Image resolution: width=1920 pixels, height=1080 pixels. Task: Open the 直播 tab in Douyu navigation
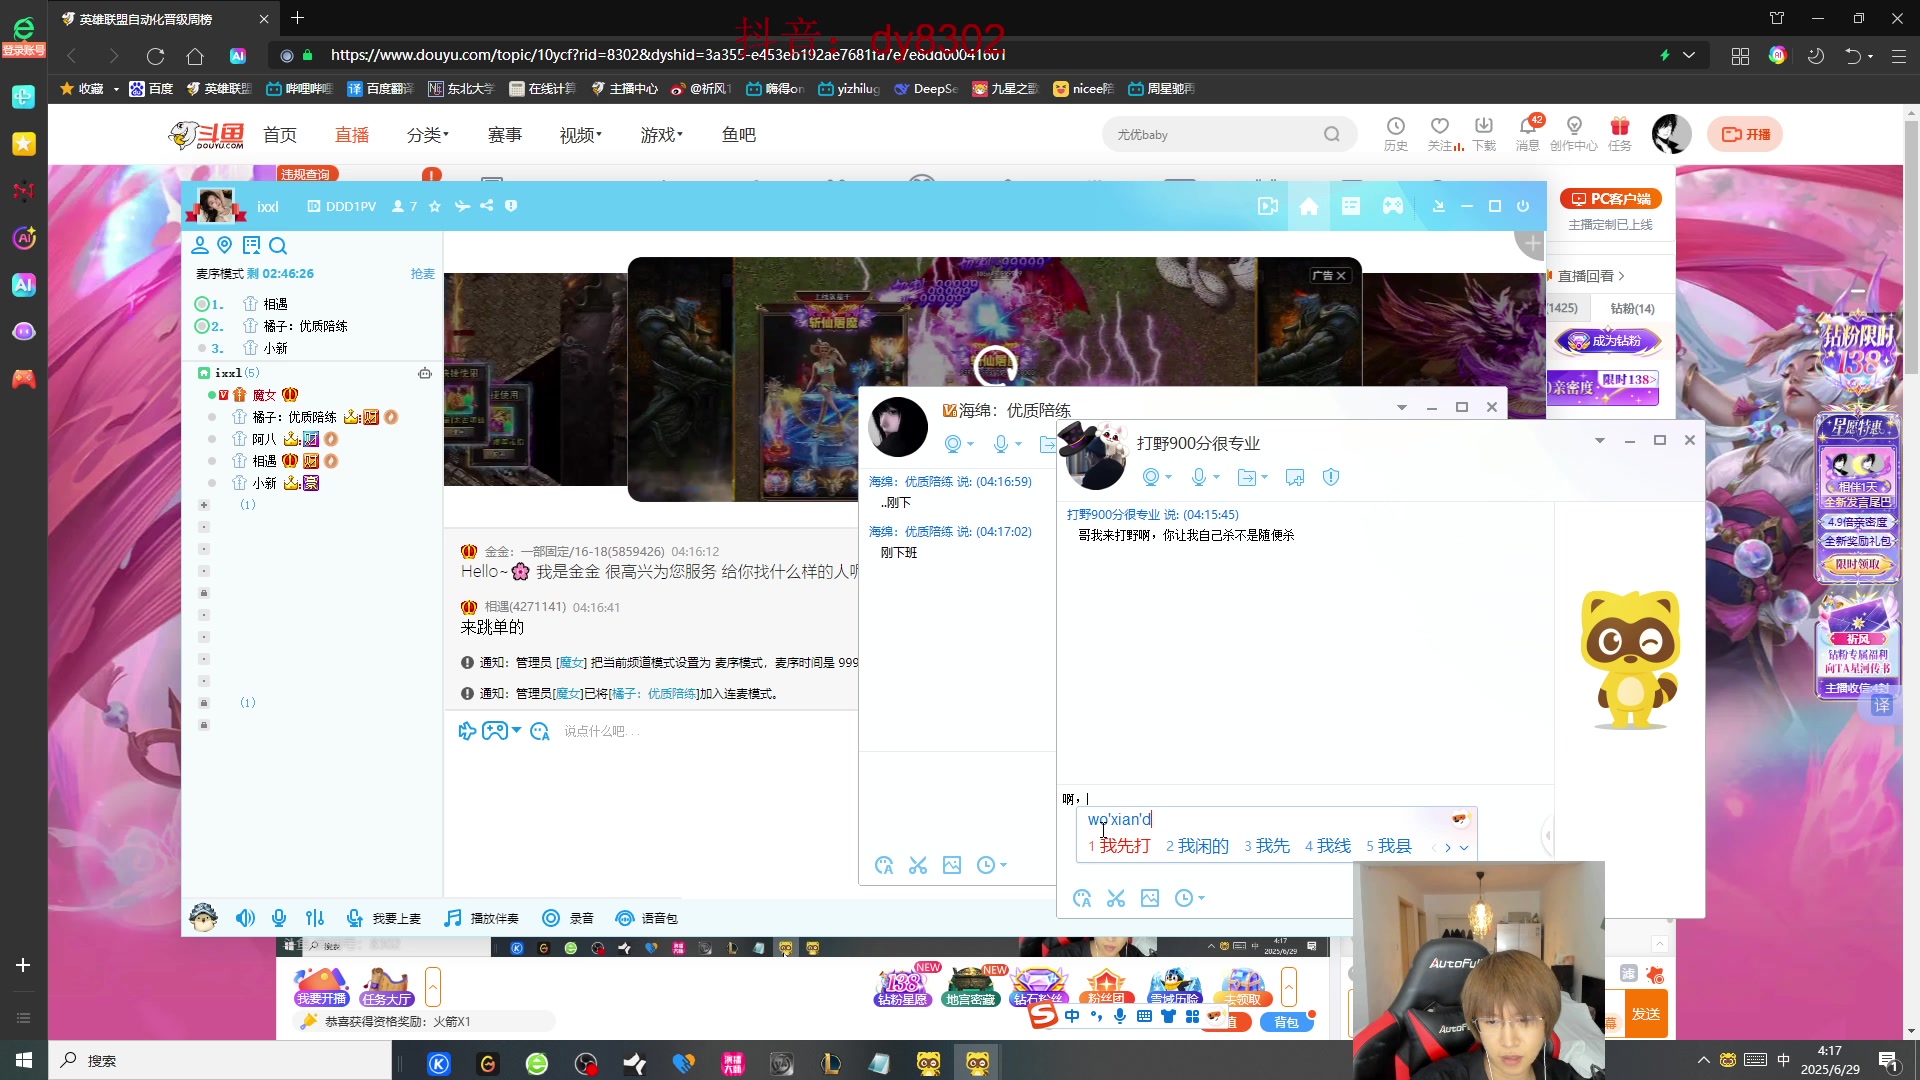click(351, 135)
